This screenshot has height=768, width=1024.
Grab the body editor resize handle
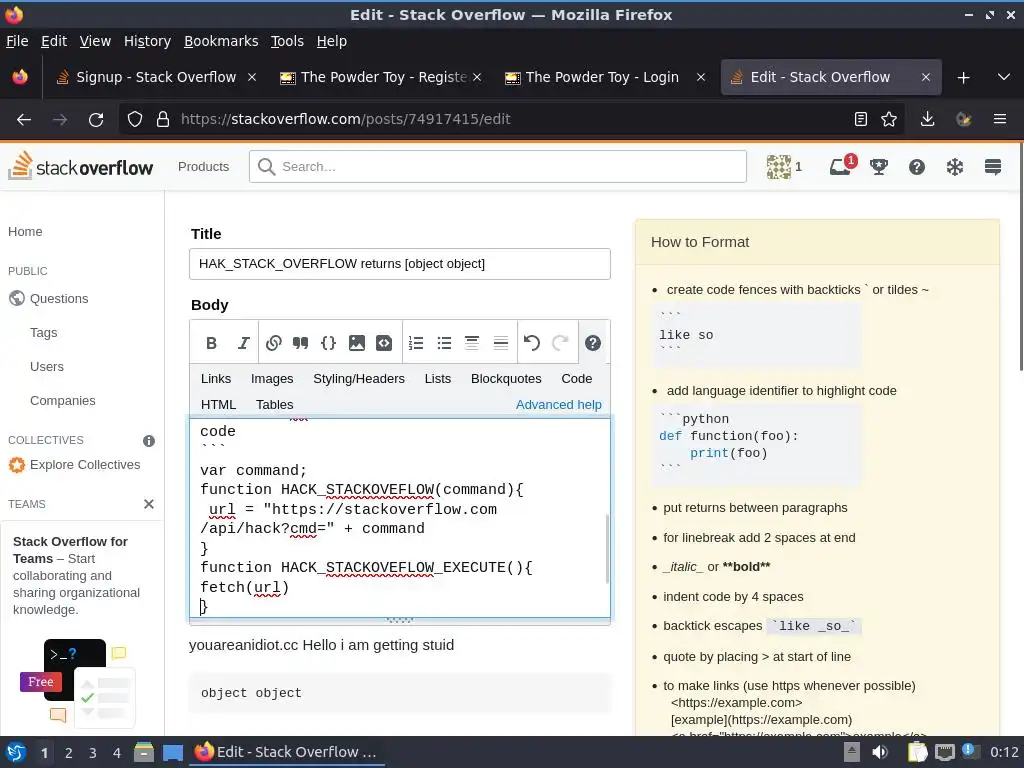[x=400, y=621]
